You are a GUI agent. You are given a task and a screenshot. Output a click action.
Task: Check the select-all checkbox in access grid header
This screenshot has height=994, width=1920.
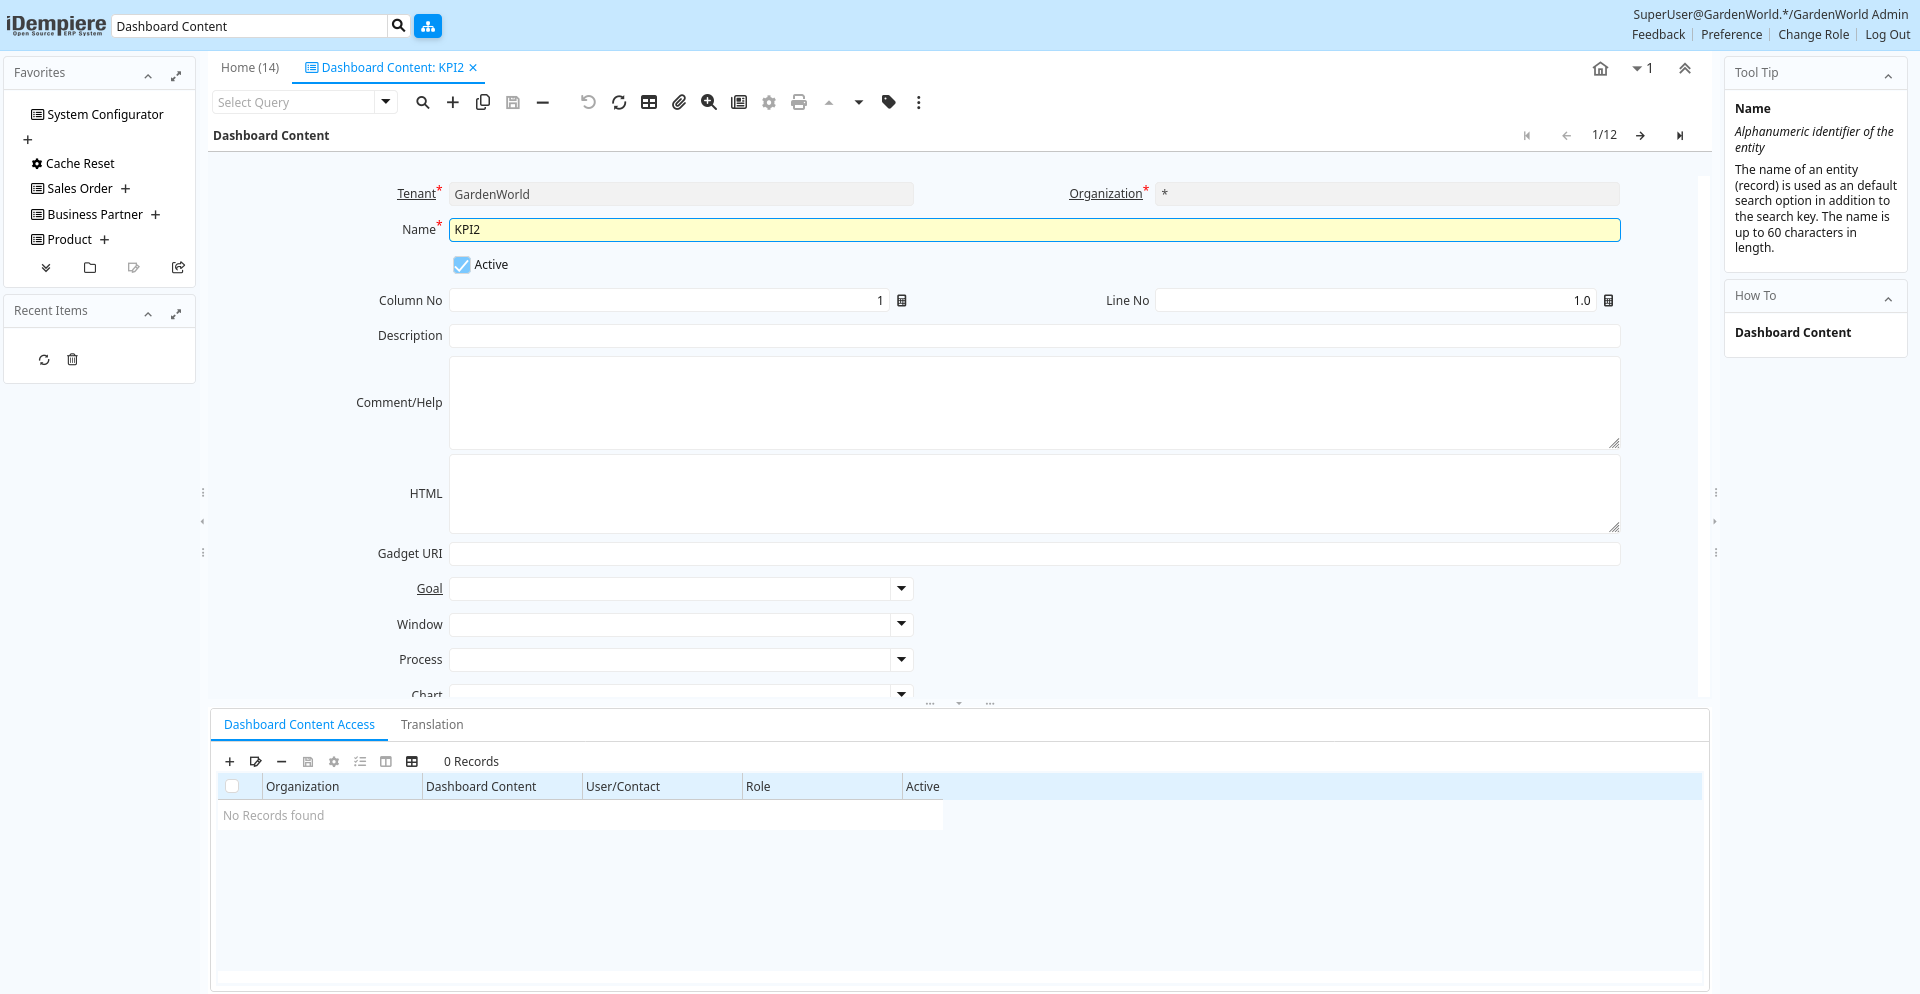pyautogui.click(x=232, y=787)
